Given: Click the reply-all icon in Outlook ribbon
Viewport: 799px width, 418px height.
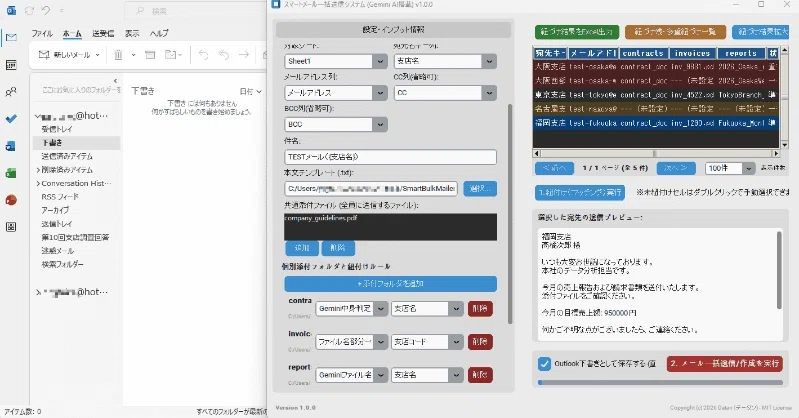Looking at the screenshot, I should (223, 55).
